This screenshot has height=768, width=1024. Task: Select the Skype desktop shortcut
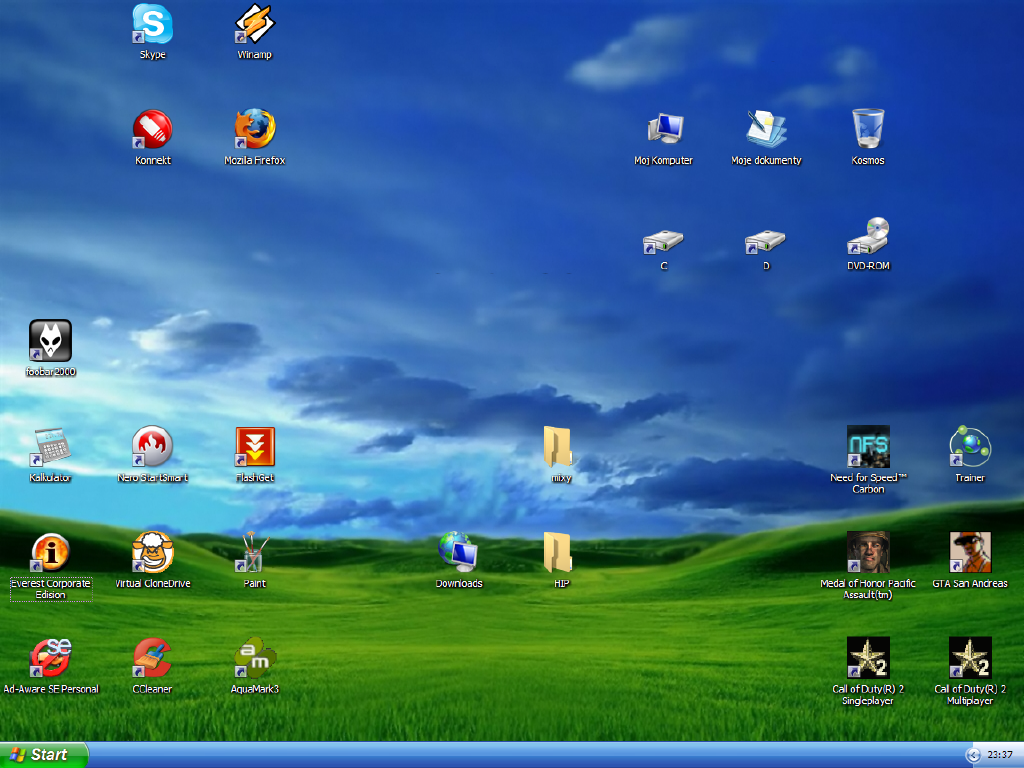click(152, 24)
